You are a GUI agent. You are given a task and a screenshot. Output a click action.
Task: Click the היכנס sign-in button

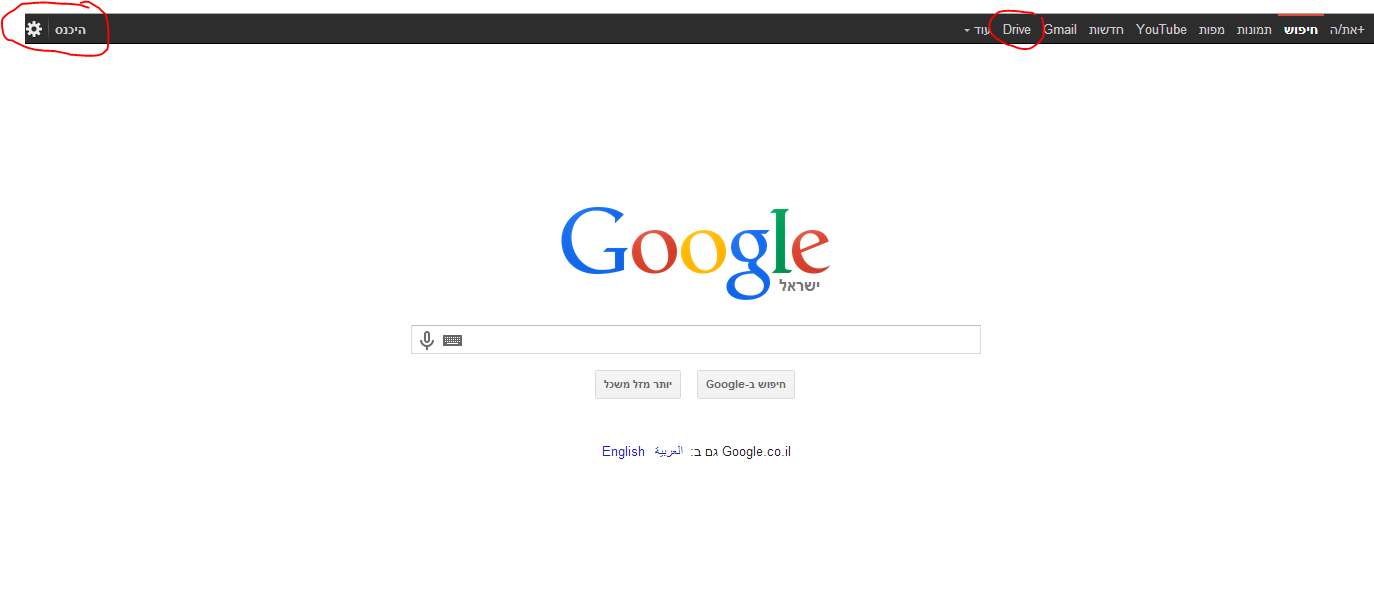point(70,30)
